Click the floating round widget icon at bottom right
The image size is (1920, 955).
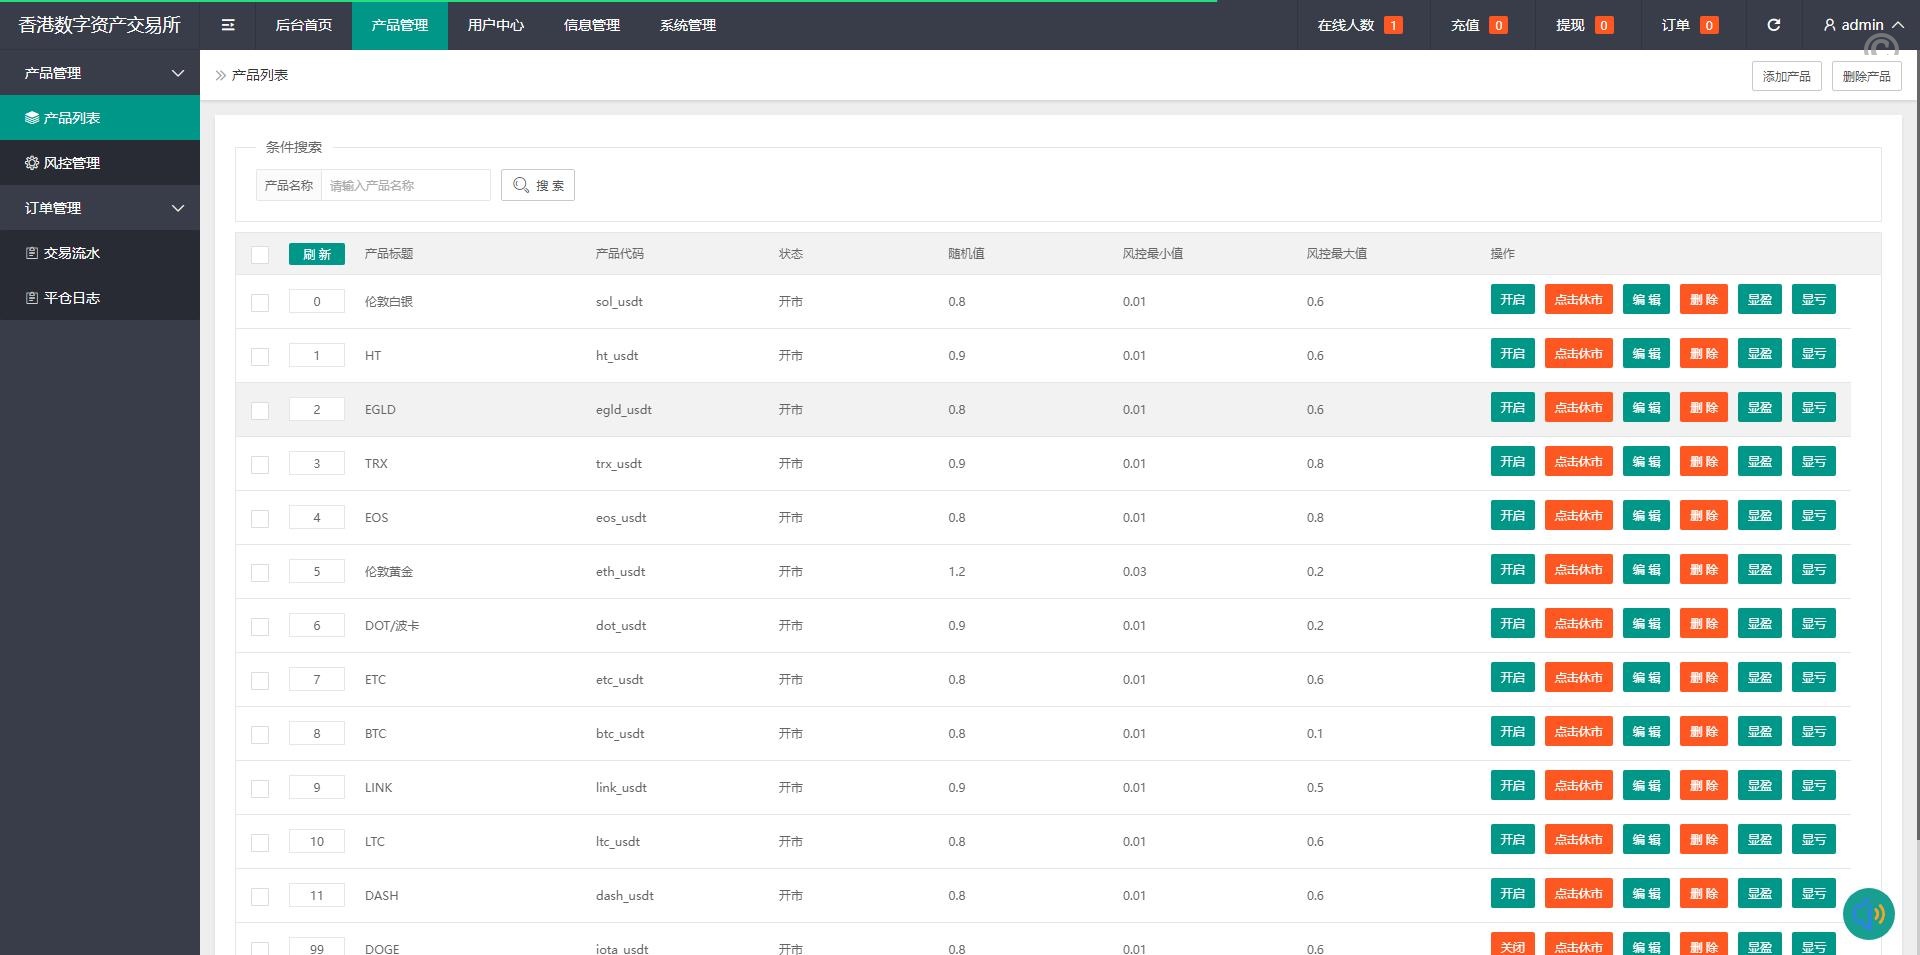pos(1868,913)
